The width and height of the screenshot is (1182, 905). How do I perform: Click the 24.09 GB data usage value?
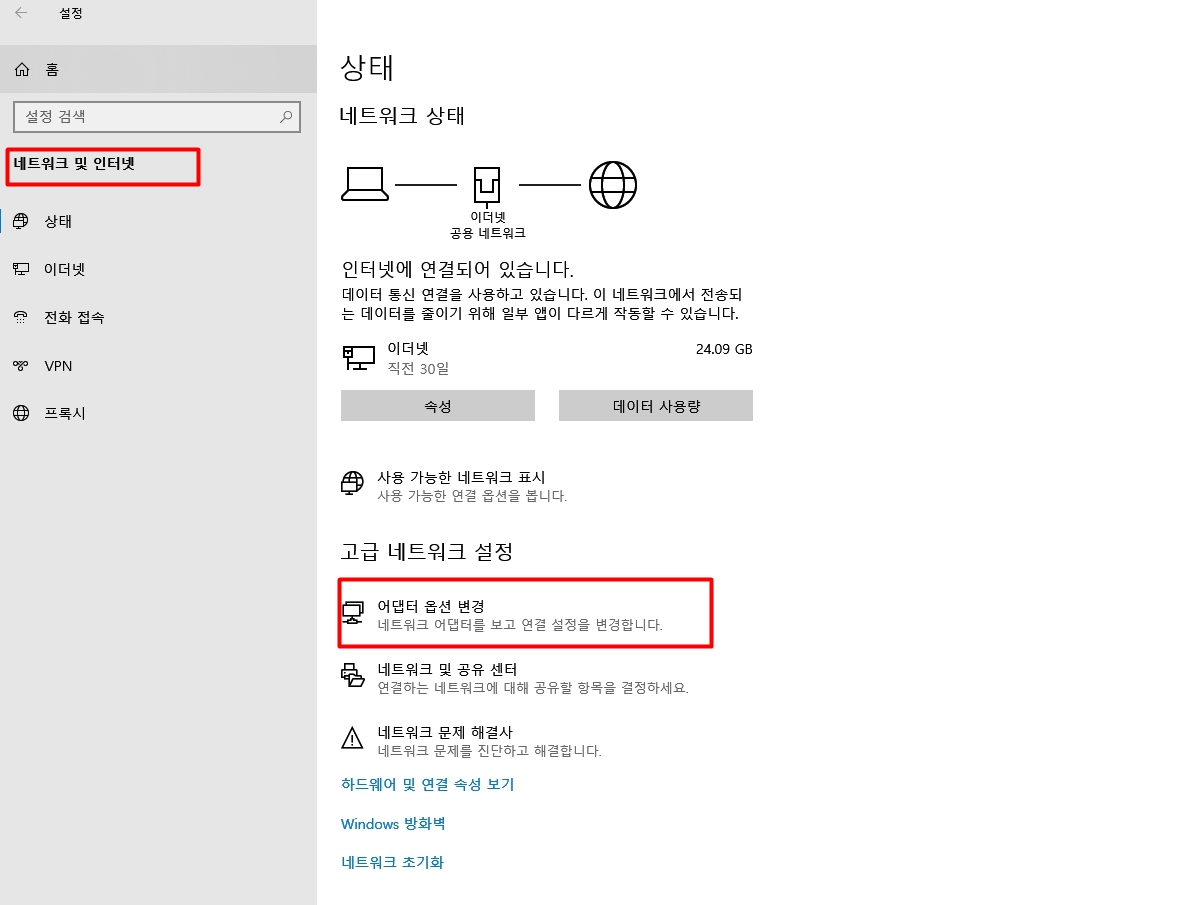click(x=724, y=349)
